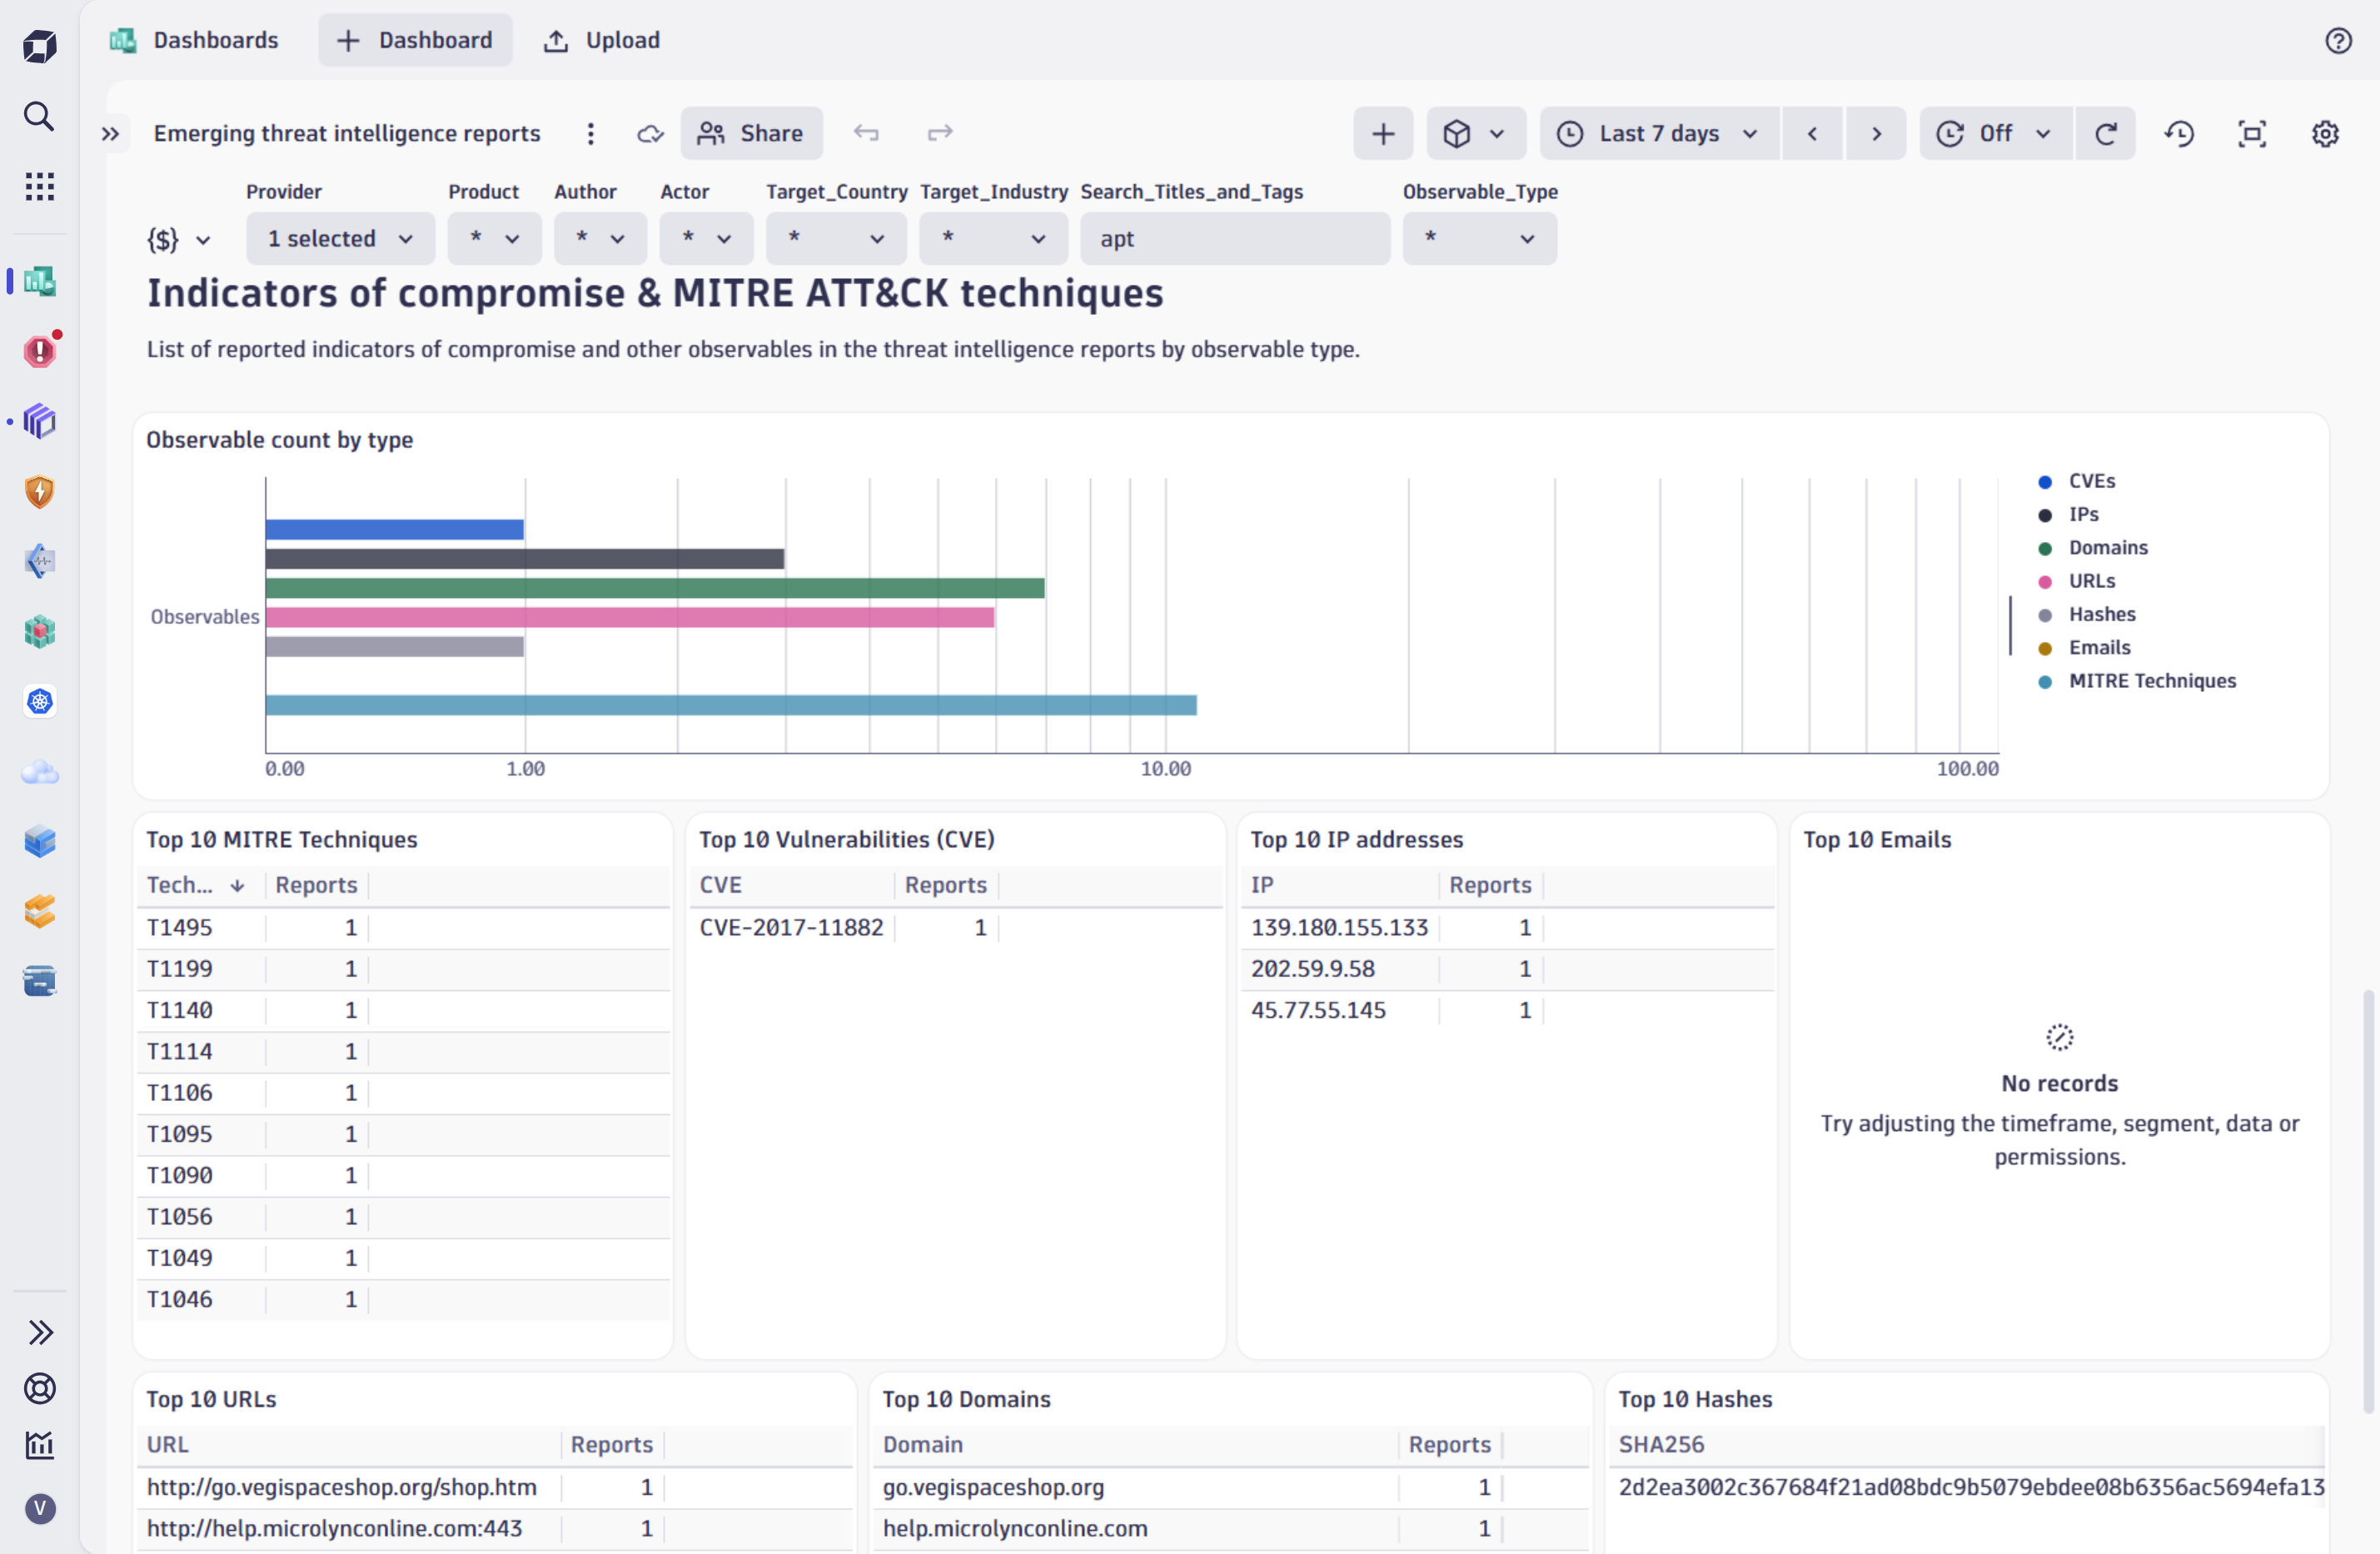This screenshot has width=2380, height=1554.
Task: Select the CVE-2017-11882 cell
Action: 791,927
